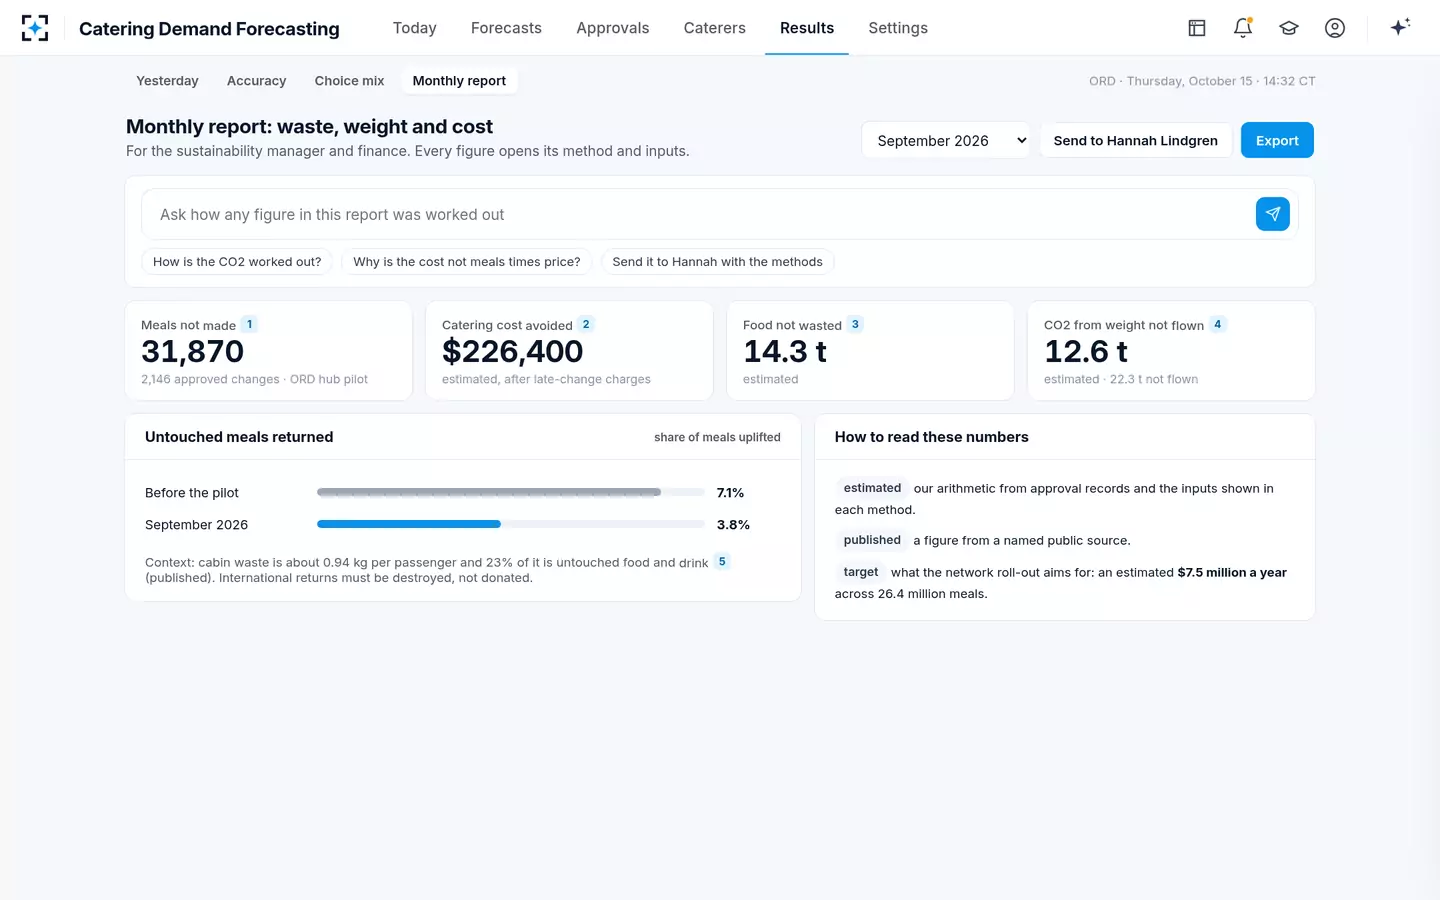
Task: Click the 12.6 t CO2 figure
Action: (1086, 351)
